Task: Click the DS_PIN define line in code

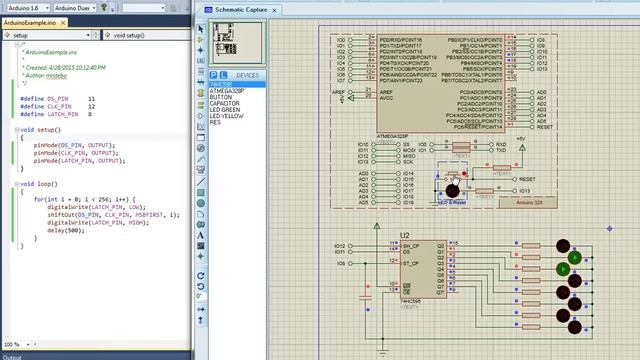Action: [58, 99]
